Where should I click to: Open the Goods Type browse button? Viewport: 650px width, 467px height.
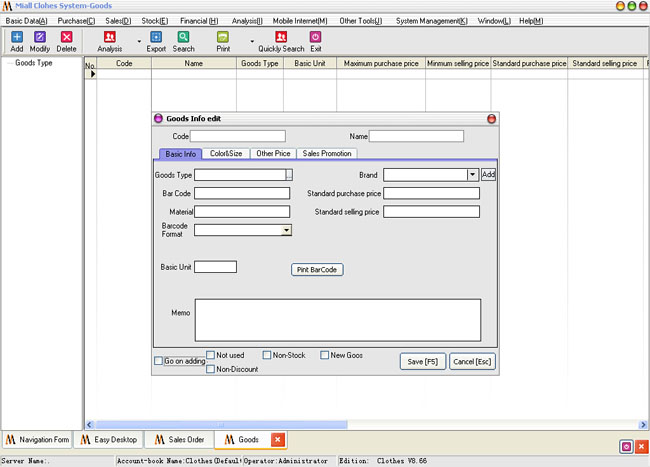[x=289, y=175]
